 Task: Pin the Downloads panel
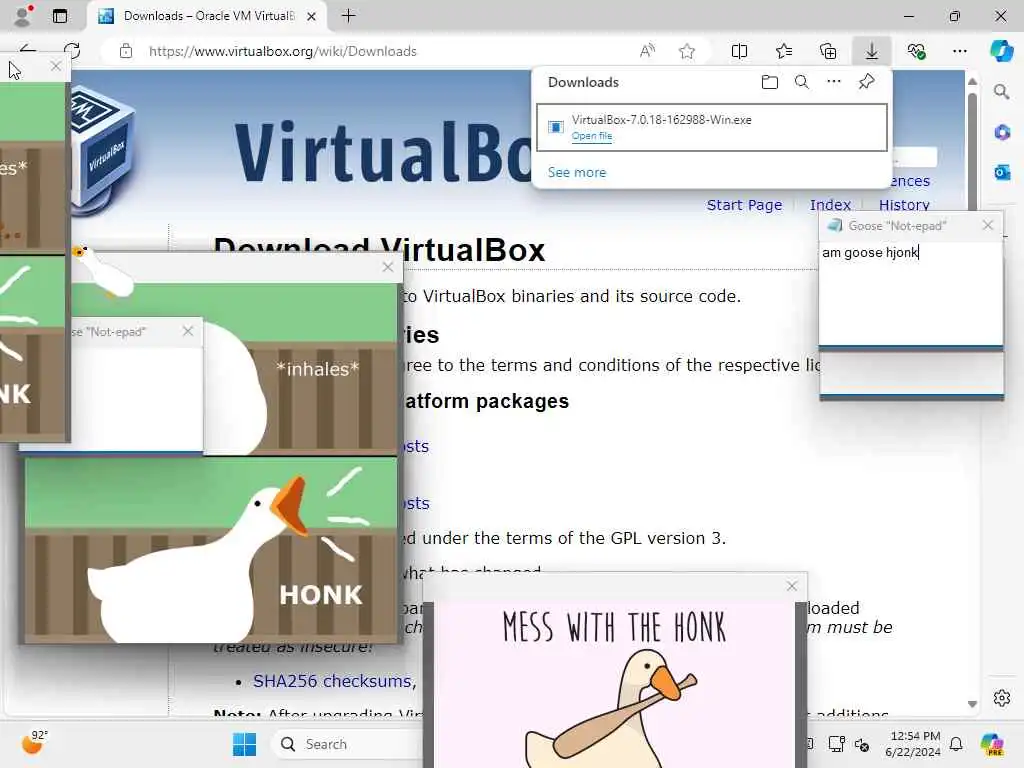pyautogui.click(x=867, y=82)
